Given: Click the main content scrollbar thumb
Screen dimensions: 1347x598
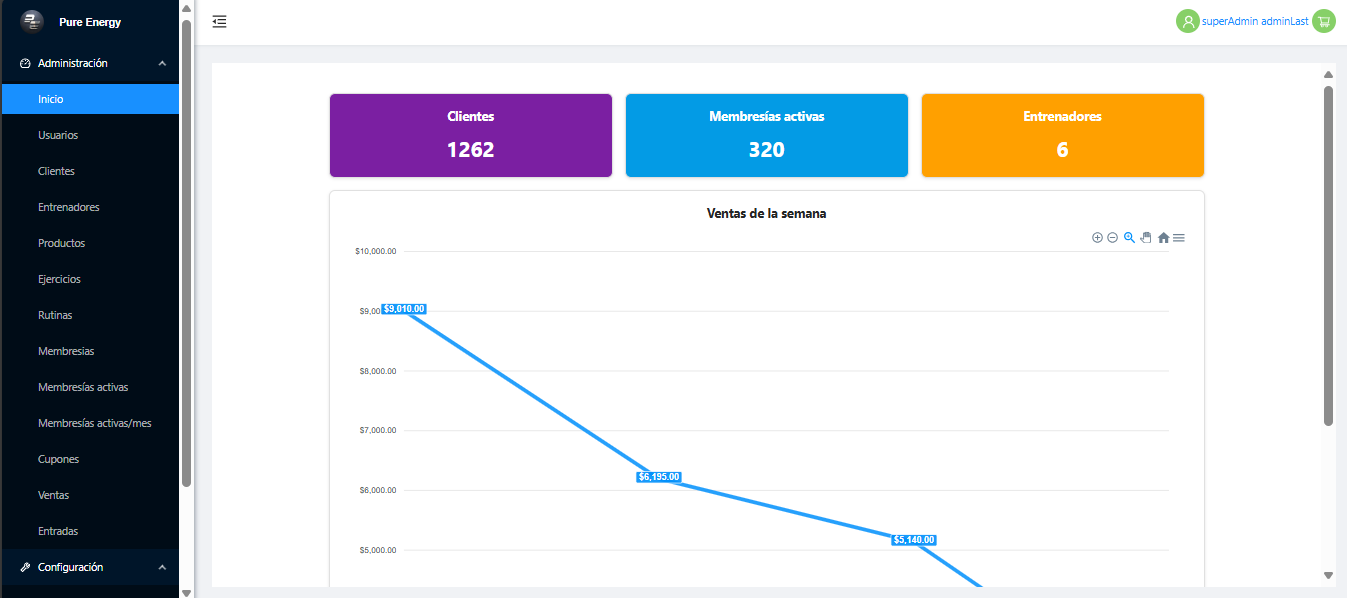Looking at the screenshot, I should [1328, 256].
